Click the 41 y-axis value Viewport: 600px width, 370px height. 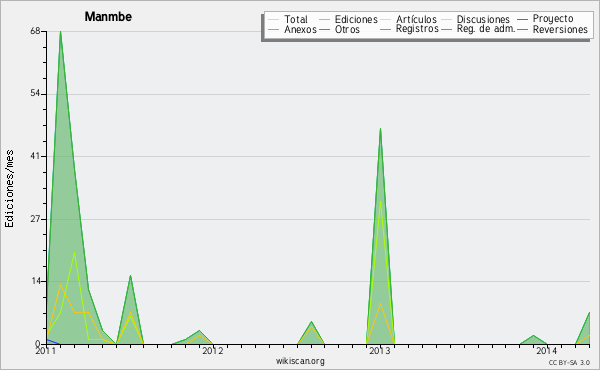[x=35, y=156]
